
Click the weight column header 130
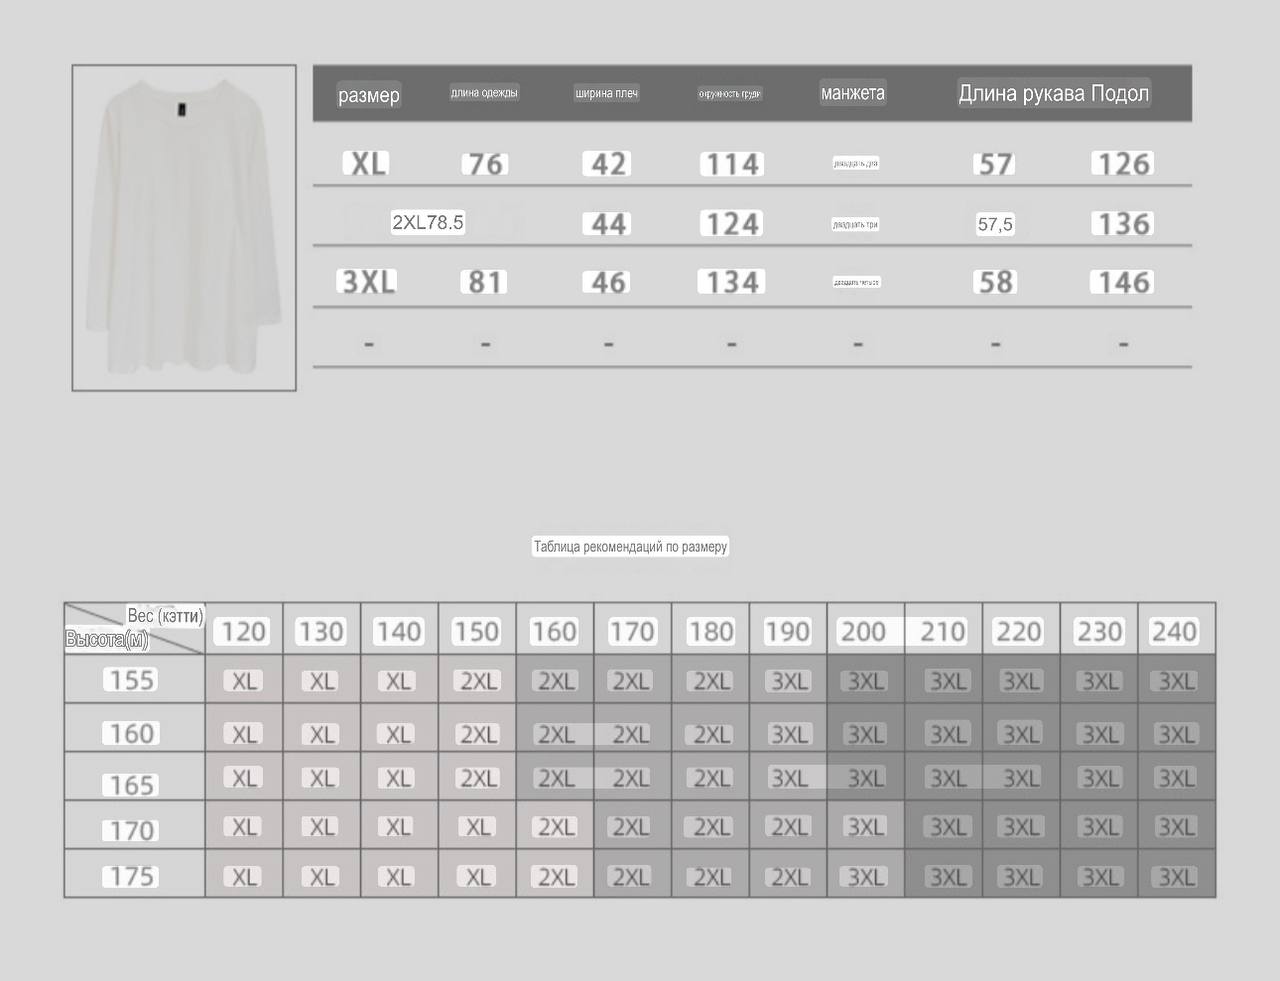click(x=321, y=631)
